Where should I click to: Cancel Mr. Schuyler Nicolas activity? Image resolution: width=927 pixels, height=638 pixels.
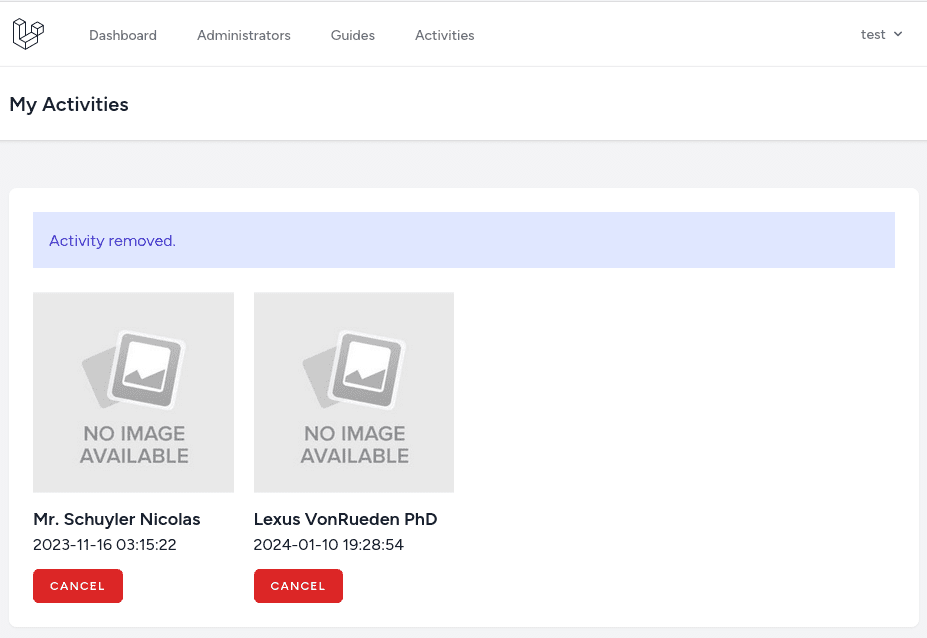click(x=77, y=586)
